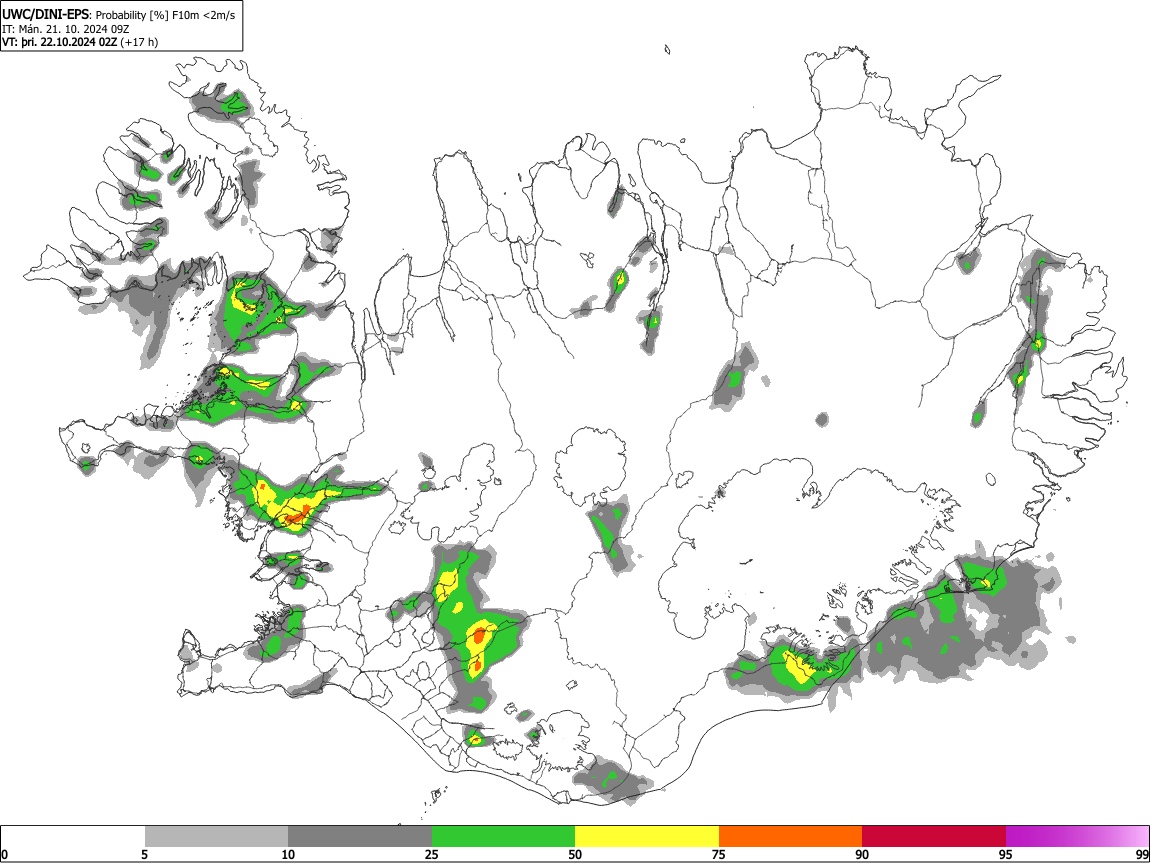Click the dark gray 10-25% legend swatch
Screen dimensions: 1150x863
click(360, 837)
